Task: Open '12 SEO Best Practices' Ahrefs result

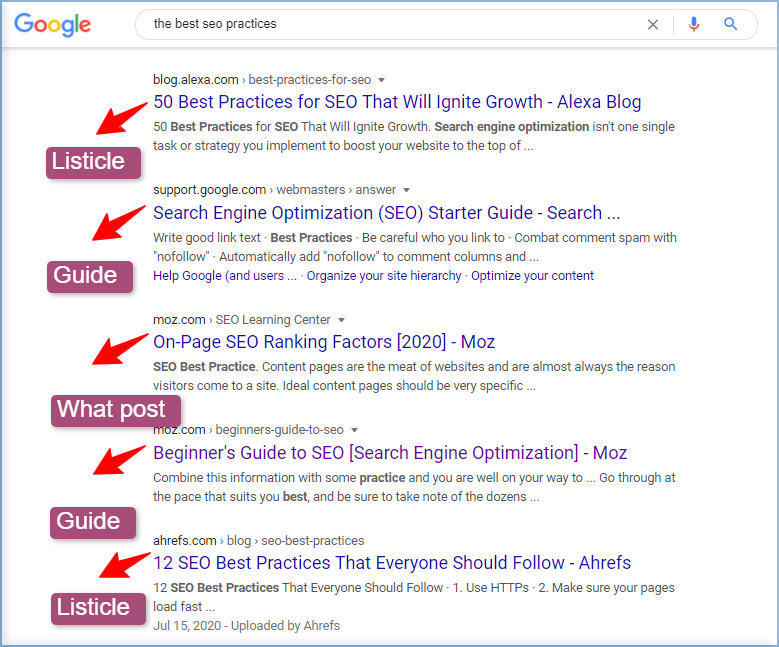Action: [x=392, y=563]
